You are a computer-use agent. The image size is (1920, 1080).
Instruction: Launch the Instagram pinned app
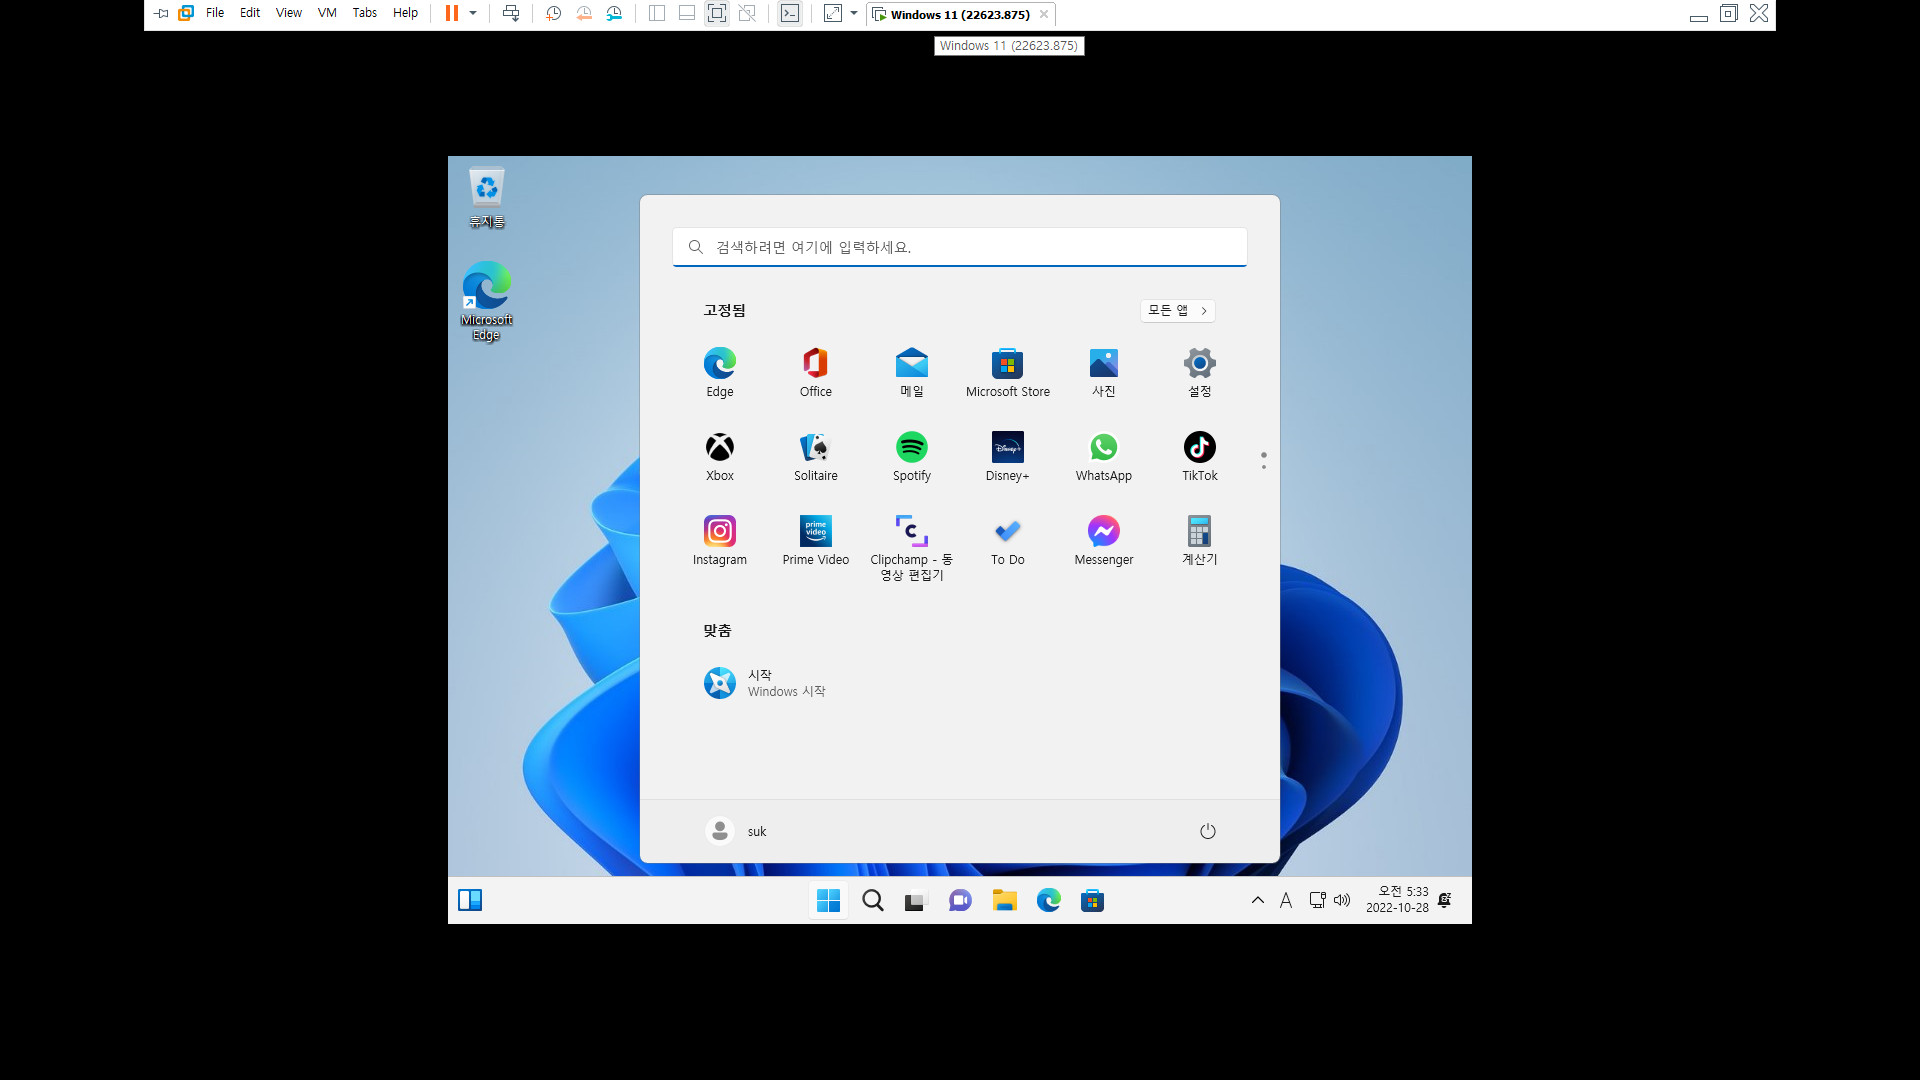tap(720, 541)
